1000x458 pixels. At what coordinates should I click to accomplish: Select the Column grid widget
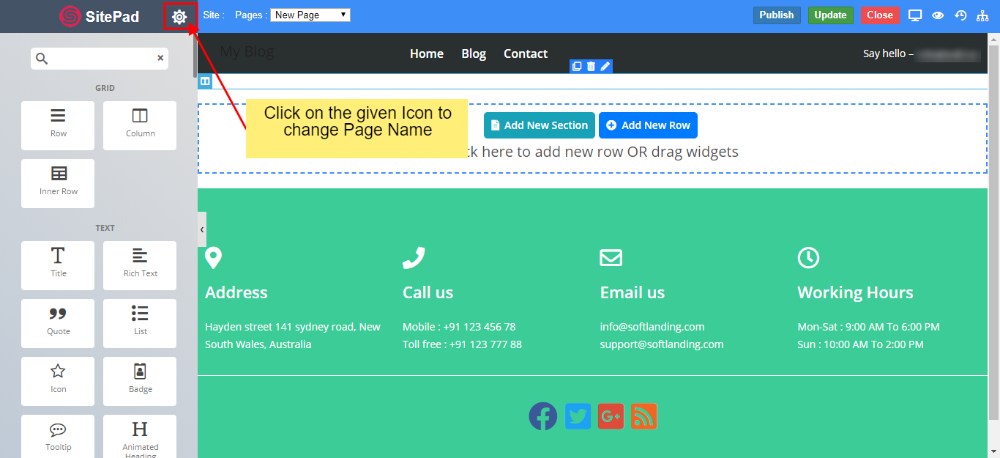pyautogui.click(x=140, y=124)
